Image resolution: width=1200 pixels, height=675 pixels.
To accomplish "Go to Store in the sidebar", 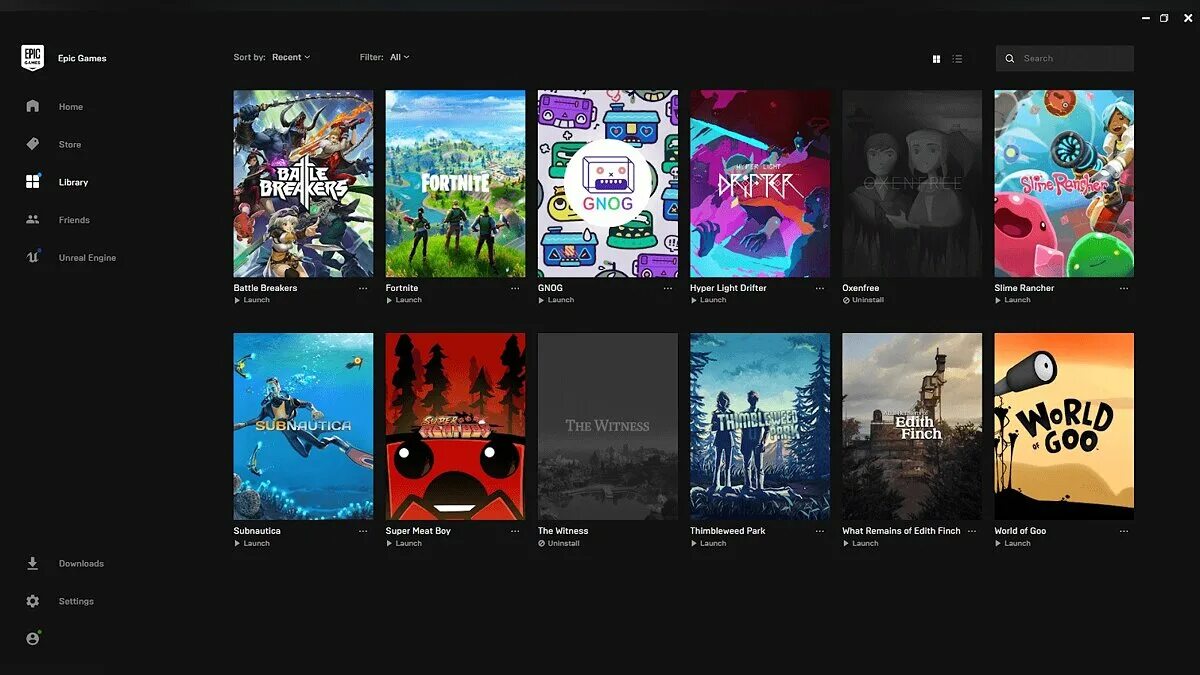I will pyautogui.click(x=70, y=145).
